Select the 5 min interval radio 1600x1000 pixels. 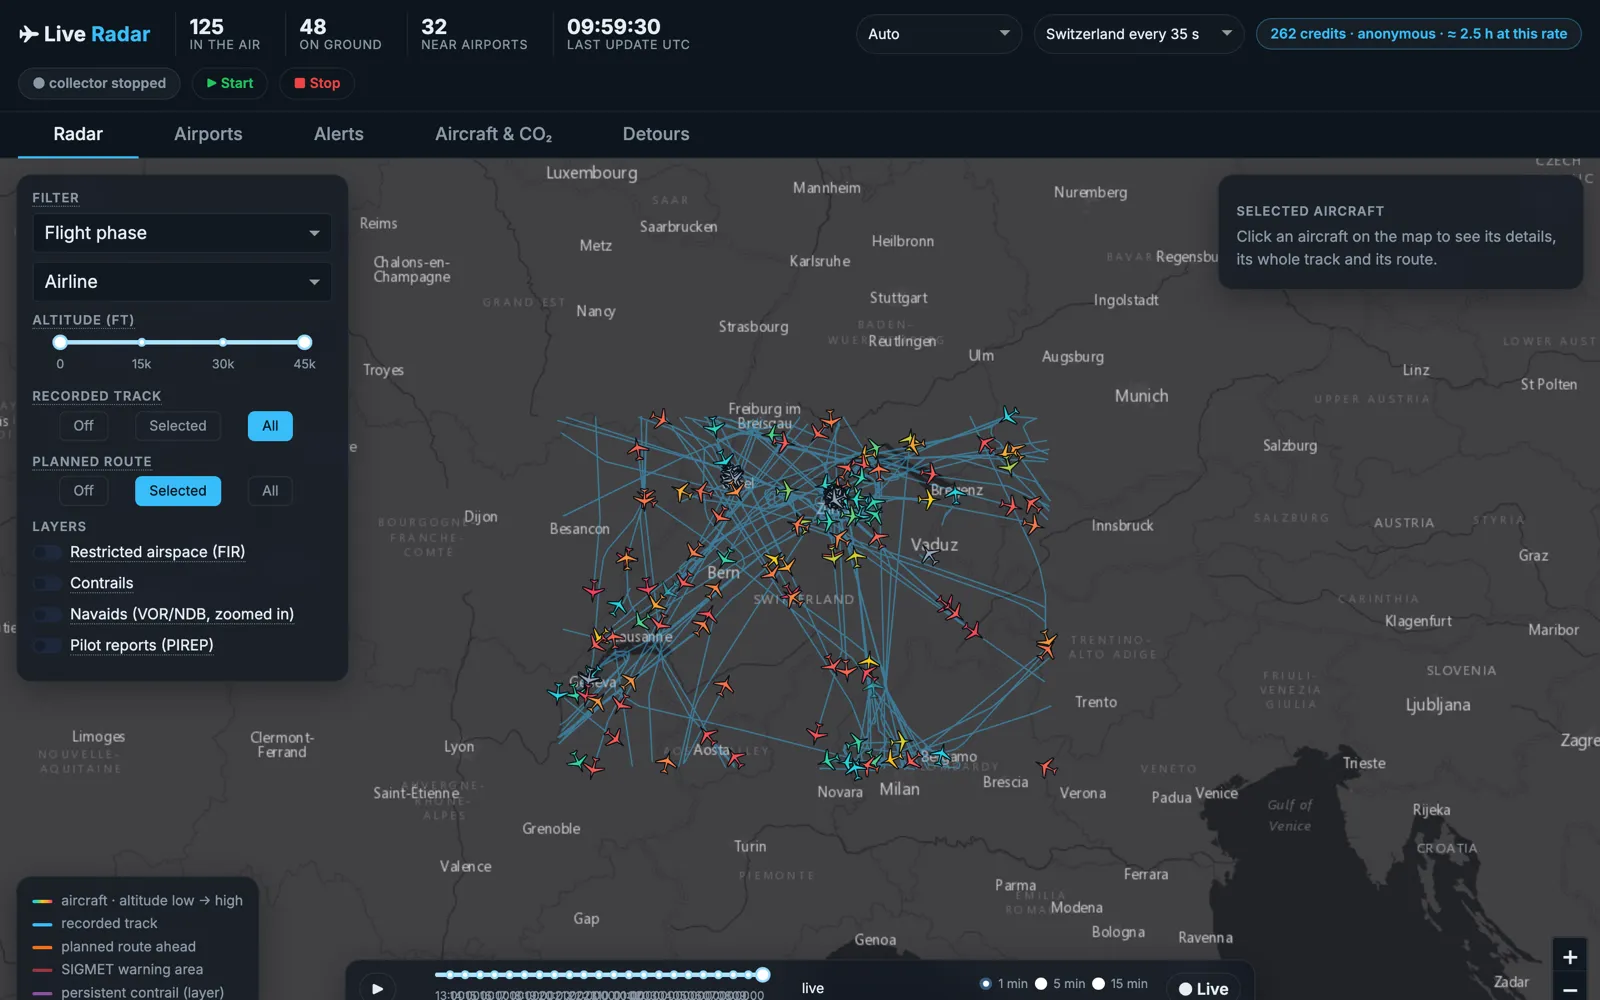point(1041,984)
